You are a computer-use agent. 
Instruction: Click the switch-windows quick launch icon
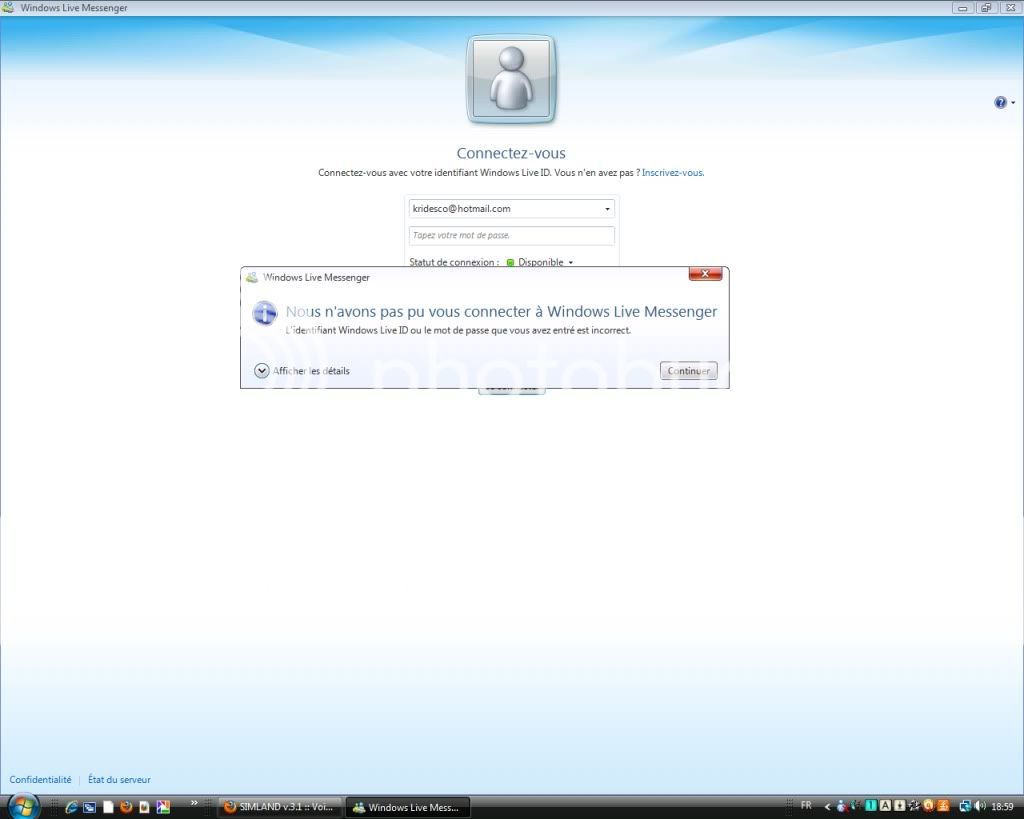tap(89, 807)
